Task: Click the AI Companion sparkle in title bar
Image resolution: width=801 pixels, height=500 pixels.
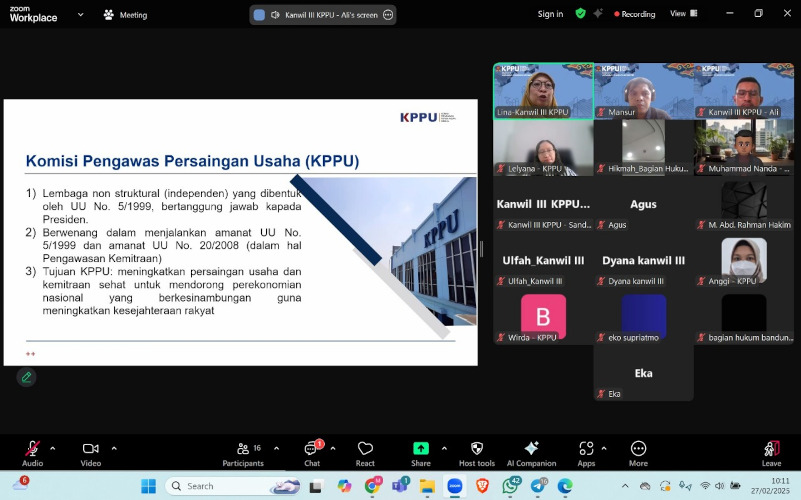Action: coord(598,14)
